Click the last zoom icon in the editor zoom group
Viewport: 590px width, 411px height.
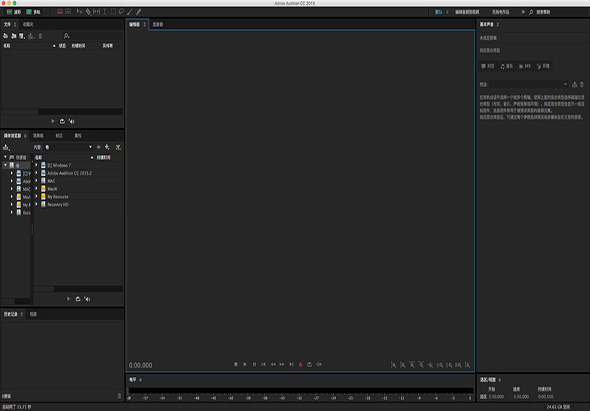click(467, 365)
